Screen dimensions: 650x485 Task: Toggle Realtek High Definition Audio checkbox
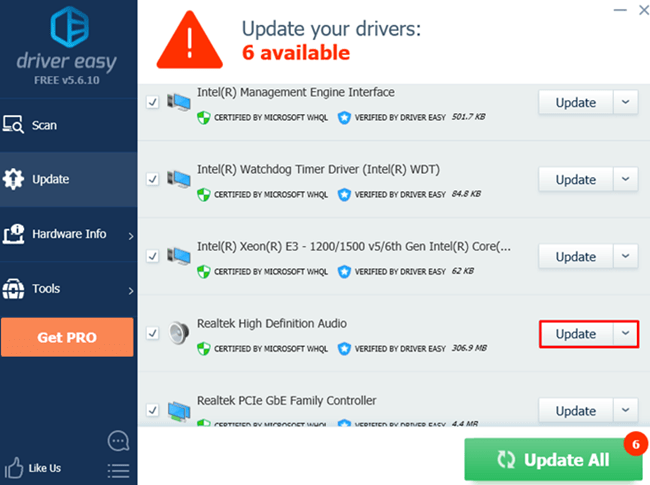[153, 333]
